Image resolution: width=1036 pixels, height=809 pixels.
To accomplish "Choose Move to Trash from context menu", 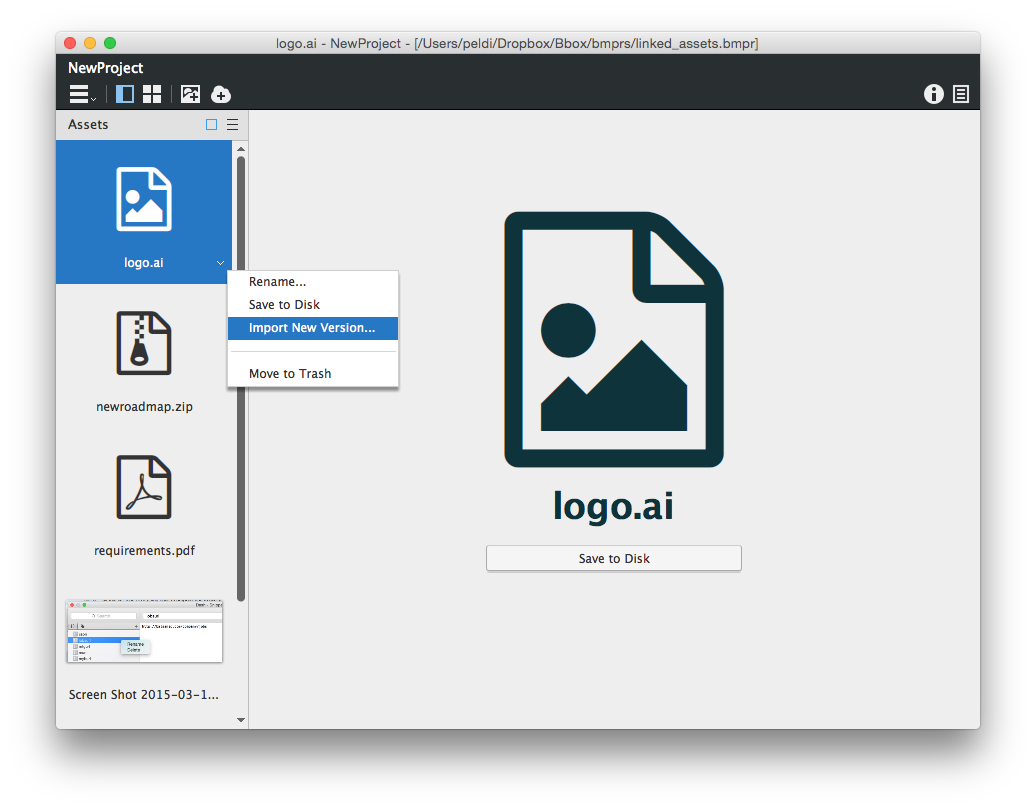I will [x=290, y=374].
